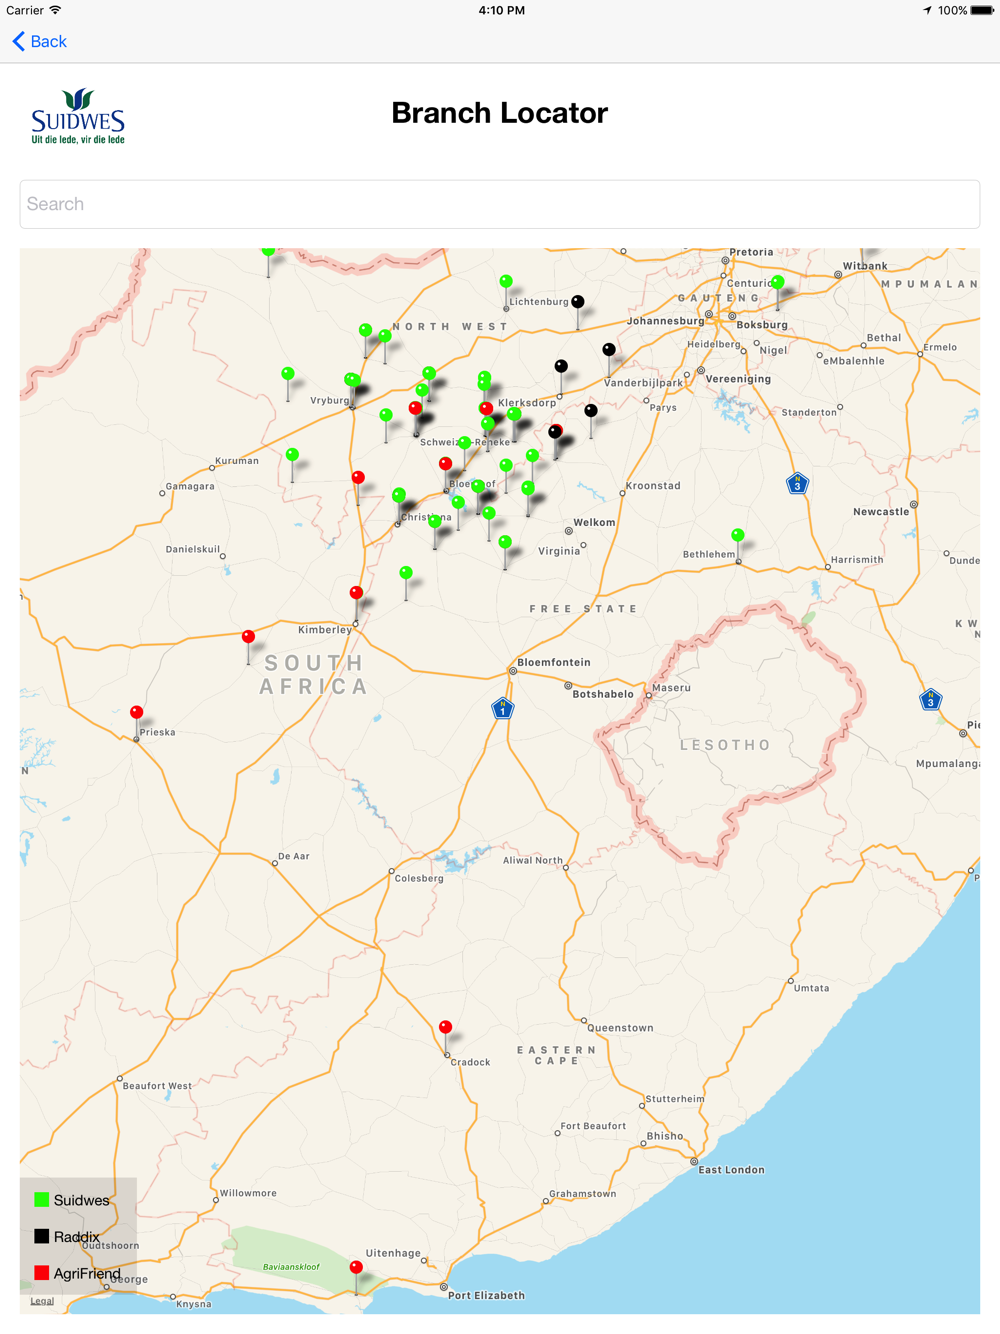This screenshot has height=1334, width=1000.
Task: Tap the Kimberley city label
Action: click(x=325, y=630)
